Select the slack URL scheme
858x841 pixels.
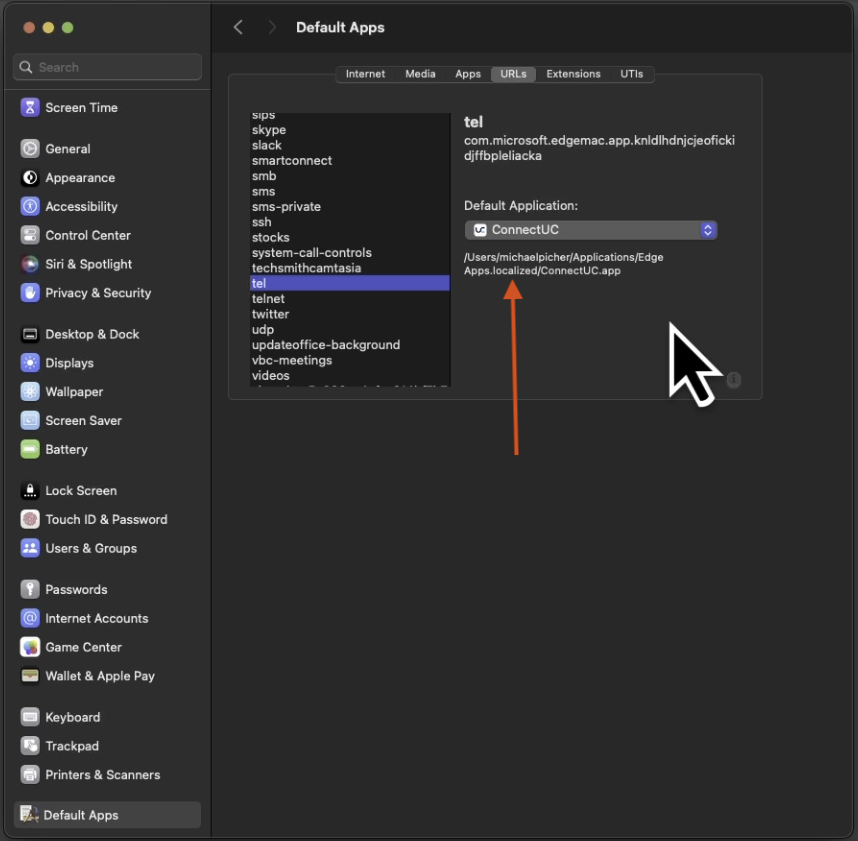(x=350, y=145)
